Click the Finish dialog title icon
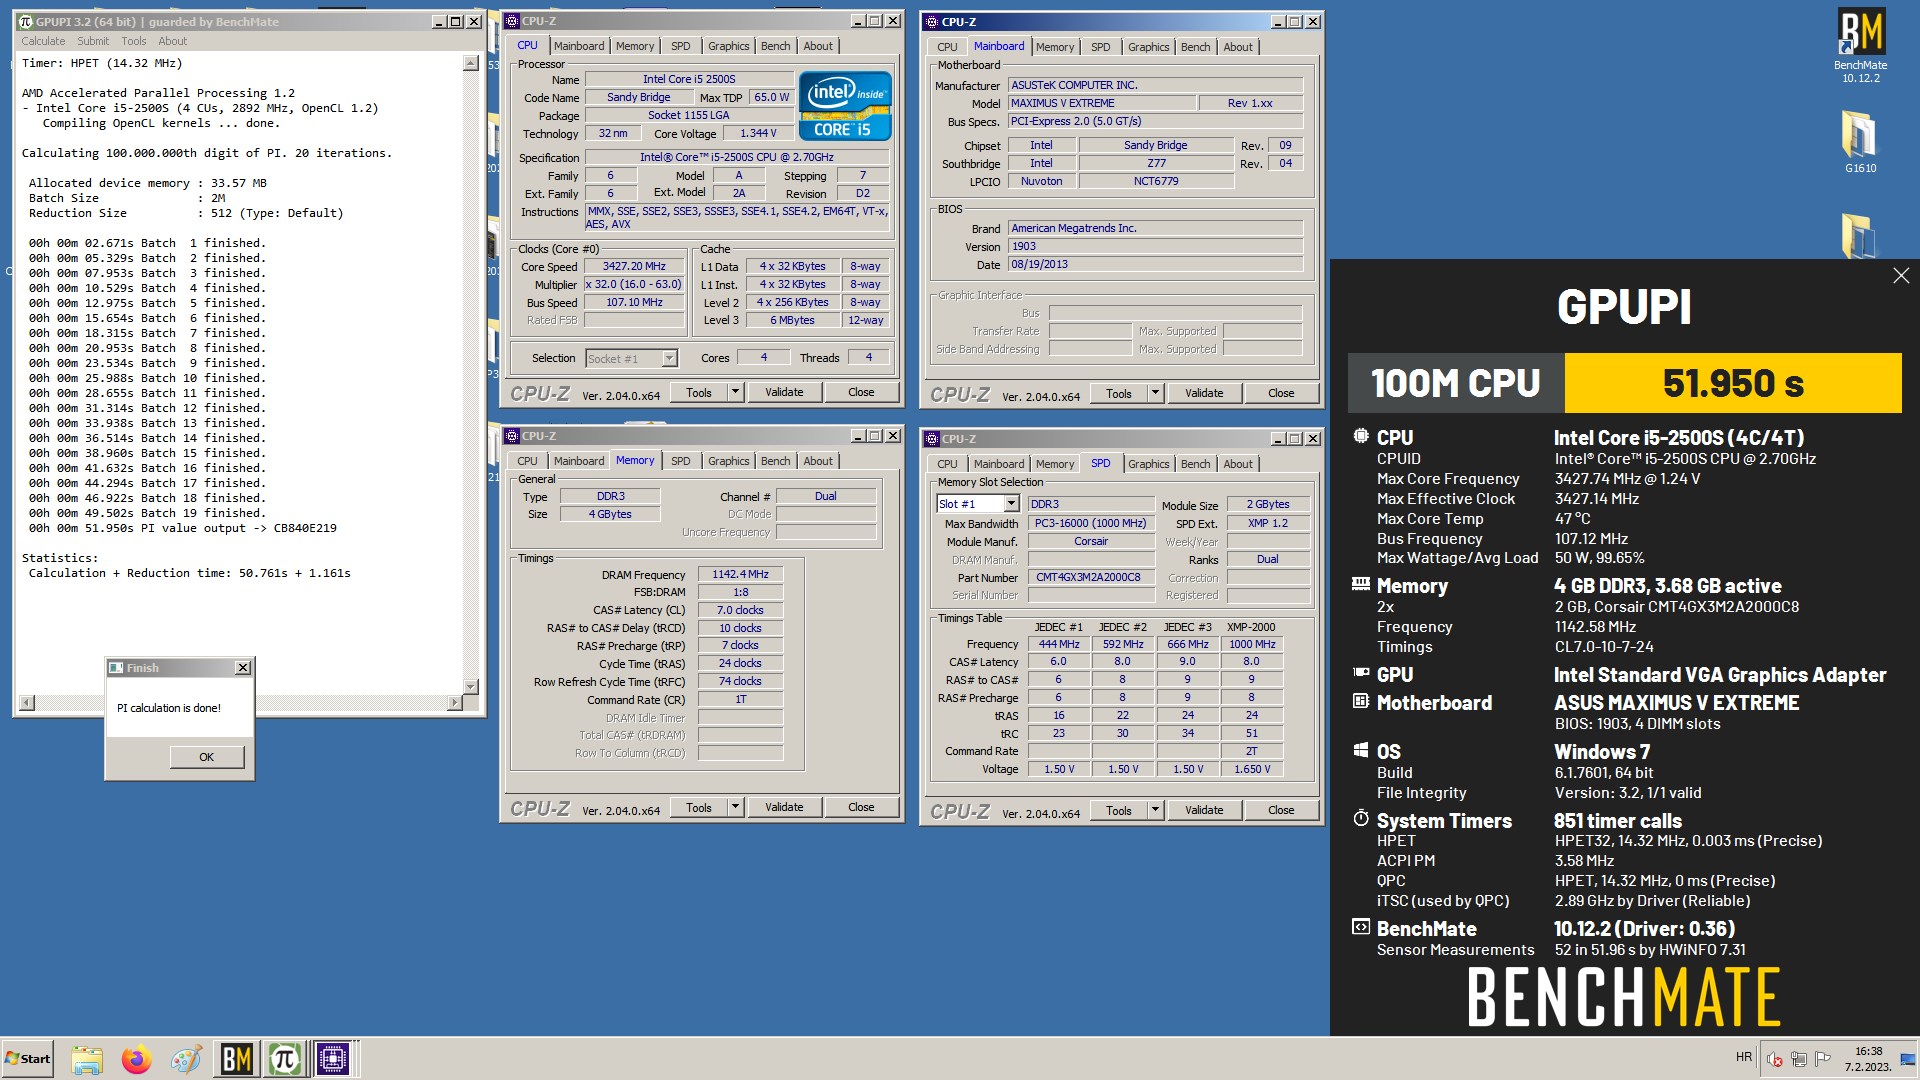Viewport: 1920px width, 1080px height. click(116, 668)
